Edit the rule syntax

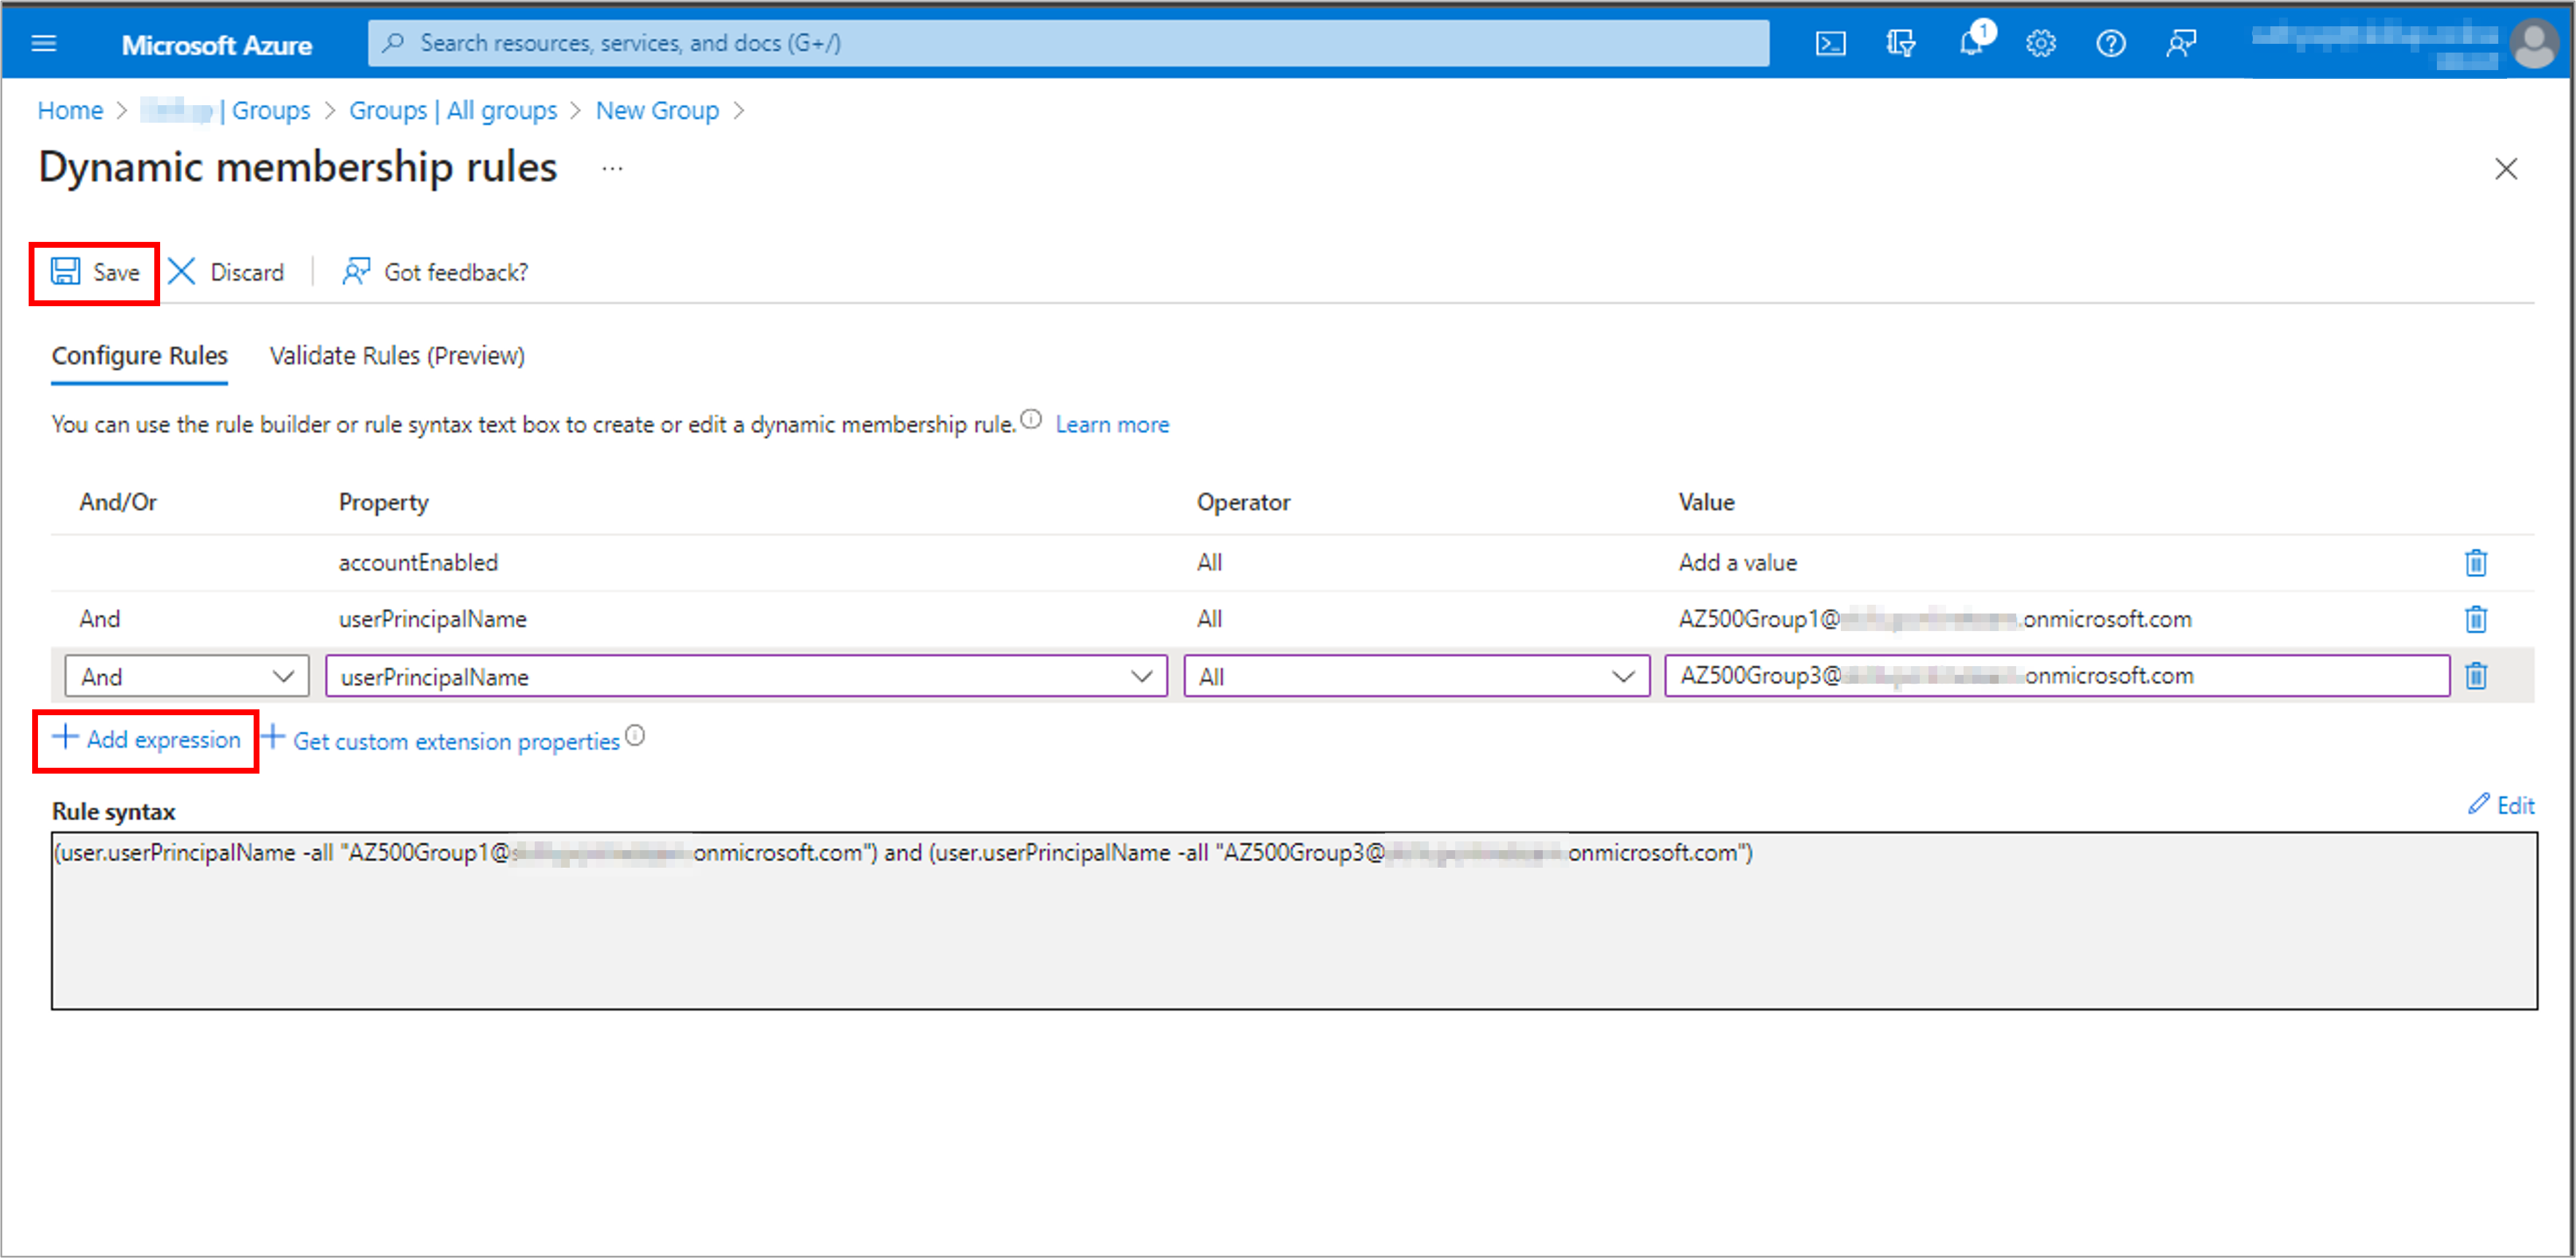2501,805
